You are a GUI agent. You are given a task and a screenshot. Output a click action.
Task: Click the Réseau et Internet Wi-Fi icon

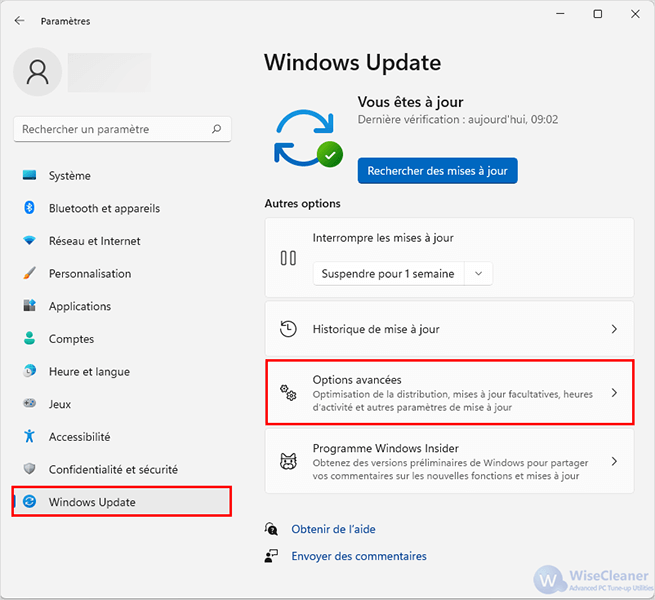click(x=29, y=241)
